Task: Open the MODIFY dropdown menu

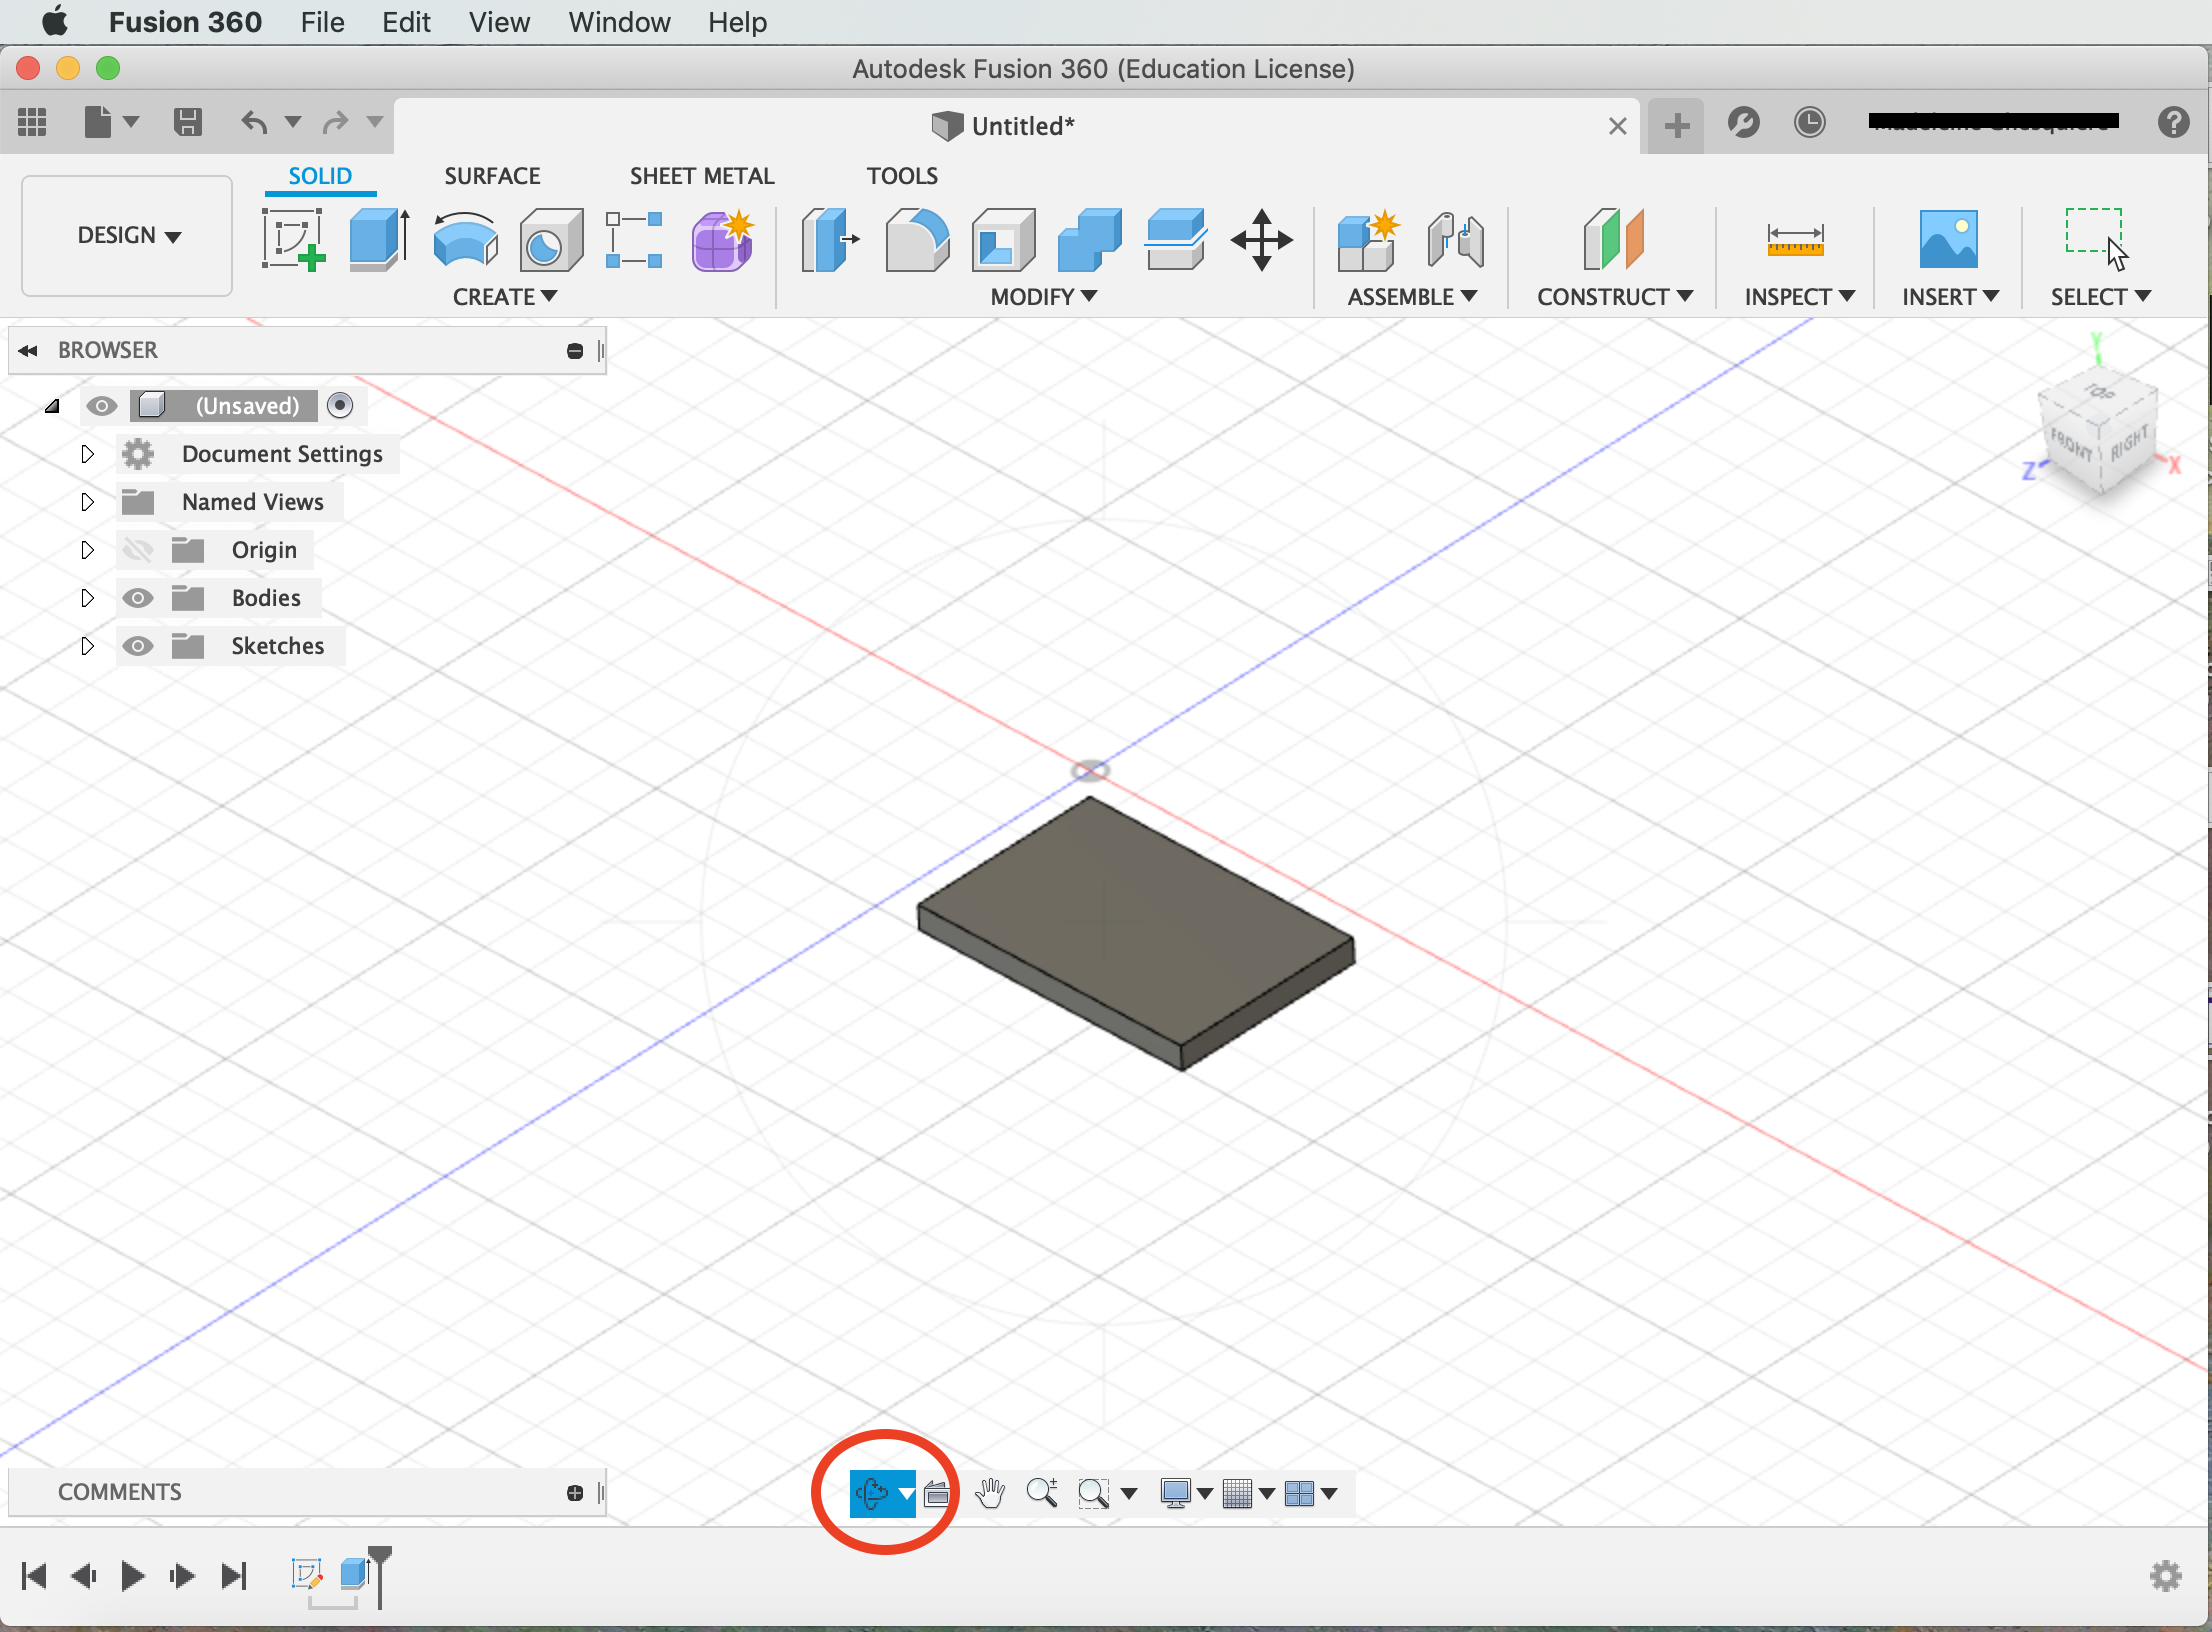Action: (1044, 297)
